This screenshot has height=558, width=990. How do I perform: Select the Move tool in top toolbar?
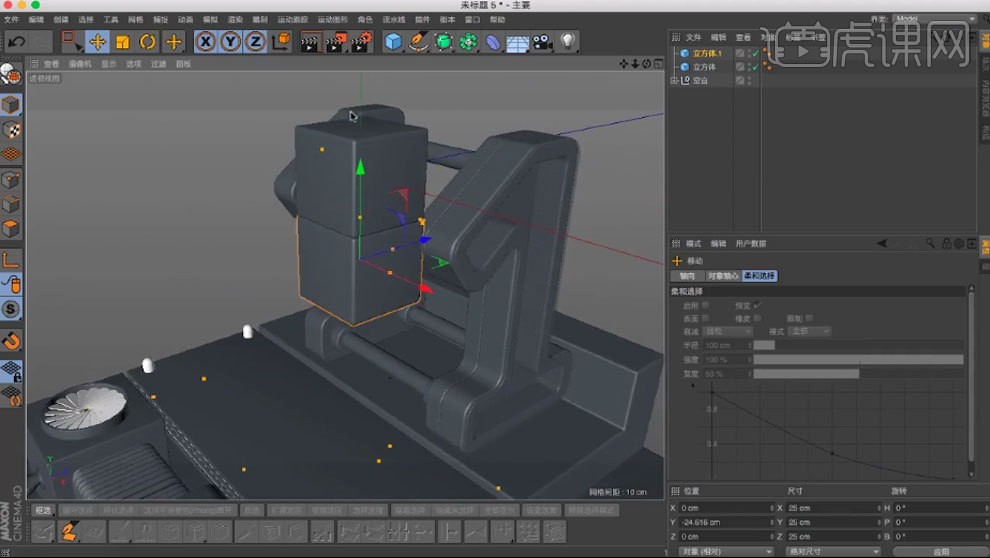(x=97, y=41)
